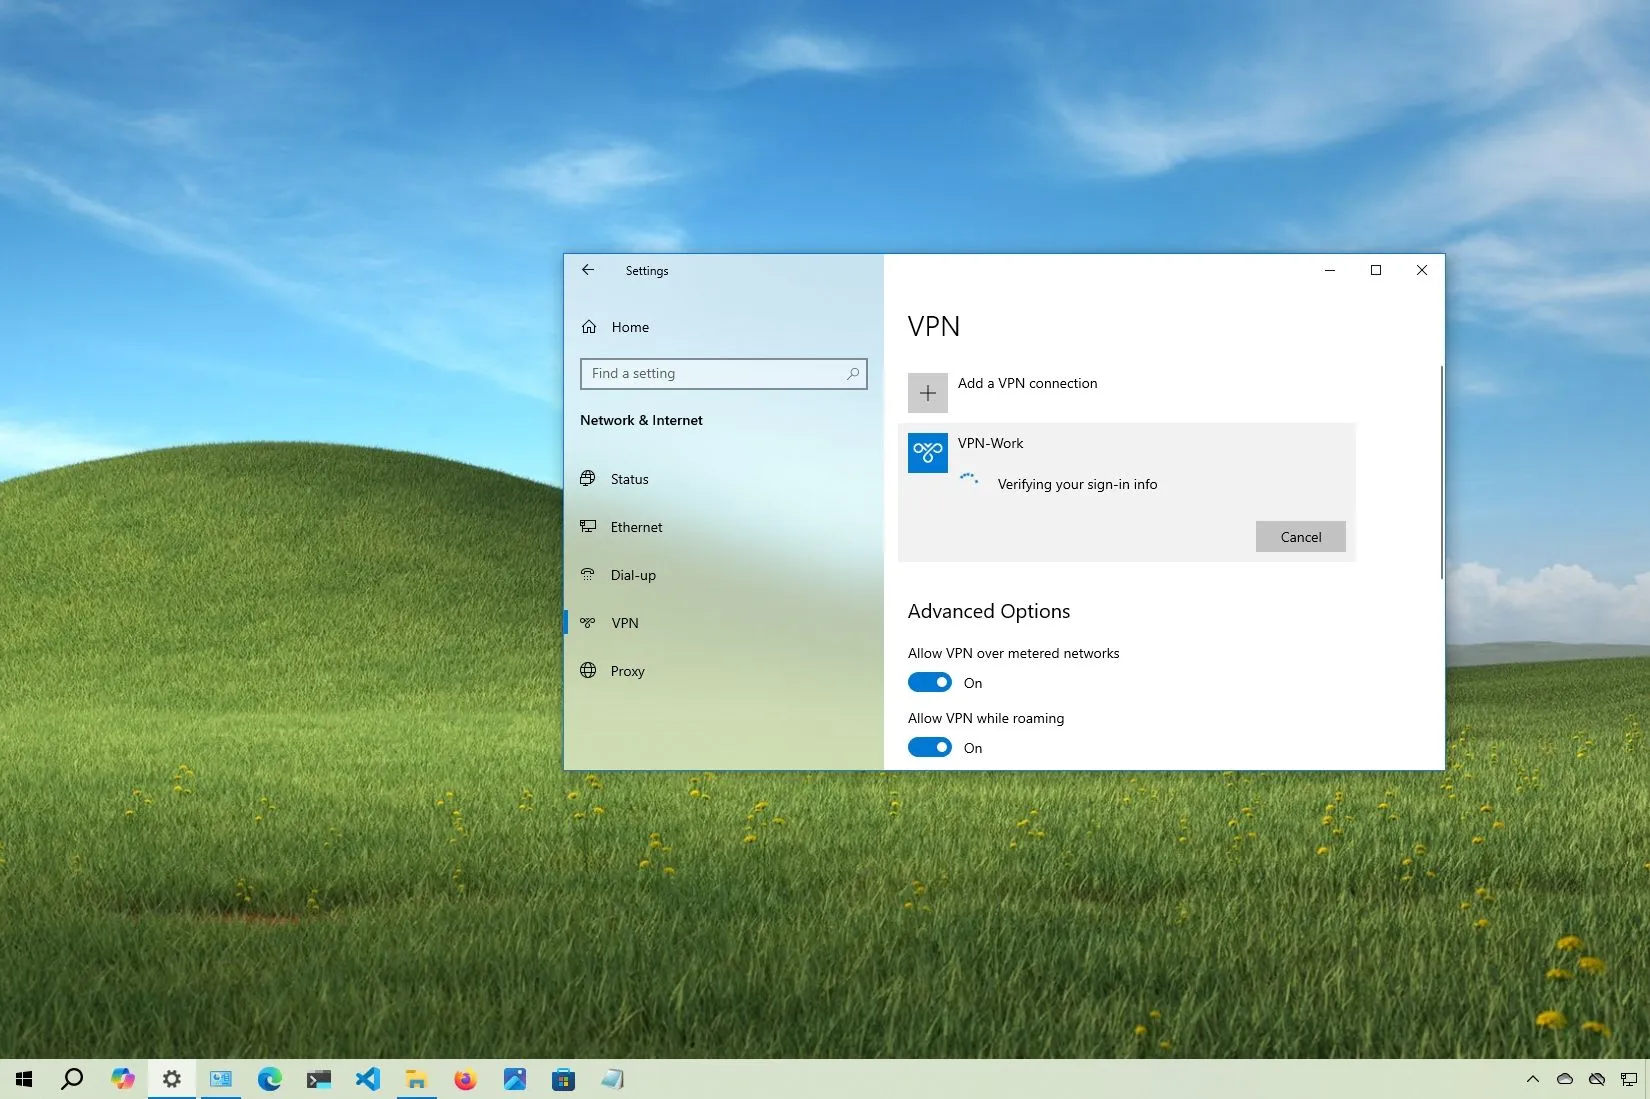
Task: Expand hidden icons in the system tray
Action: [1532, 1079]
